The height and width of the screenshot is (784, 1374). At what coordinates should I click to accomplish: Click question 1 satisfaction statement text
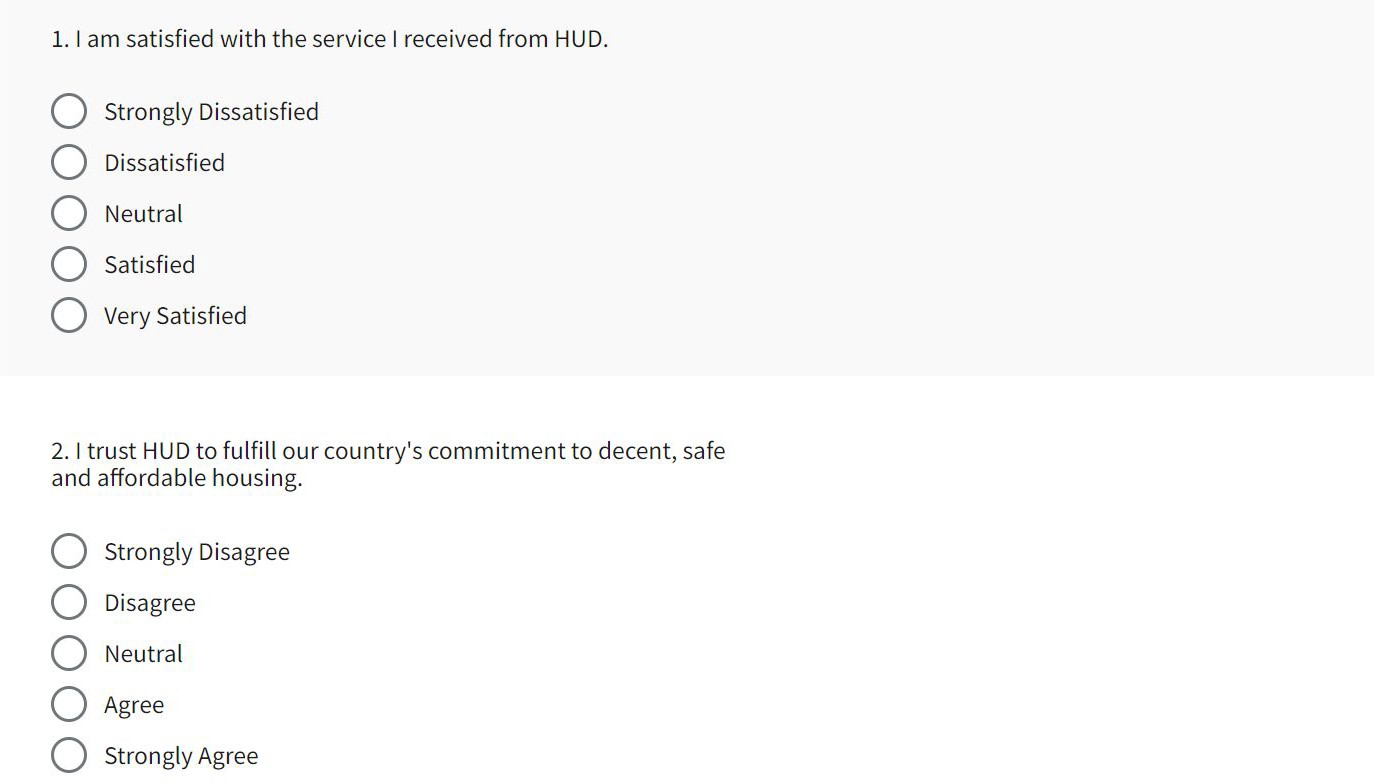tap(329, 39)
